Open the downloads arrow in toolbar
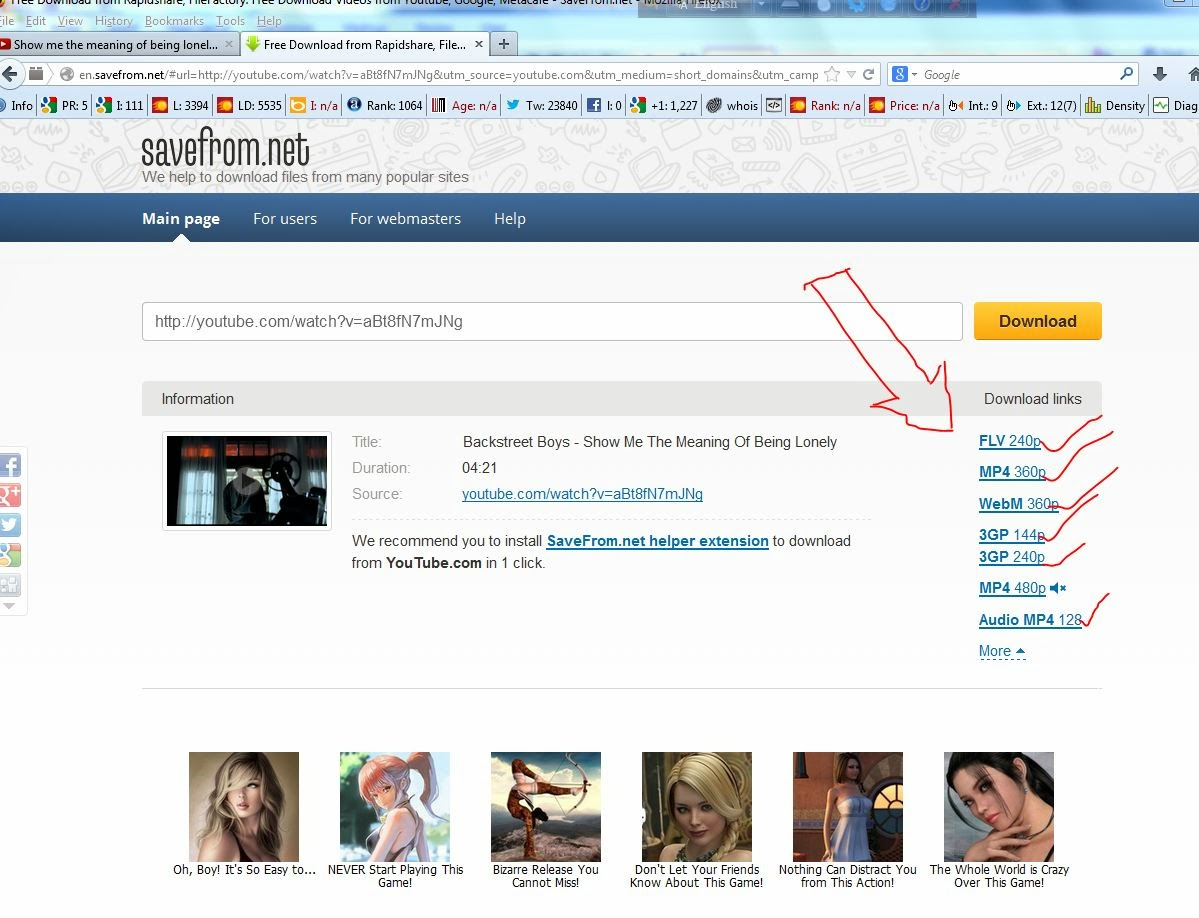This screenshot has height=918, width=1199. click(x=1159, y=74)
